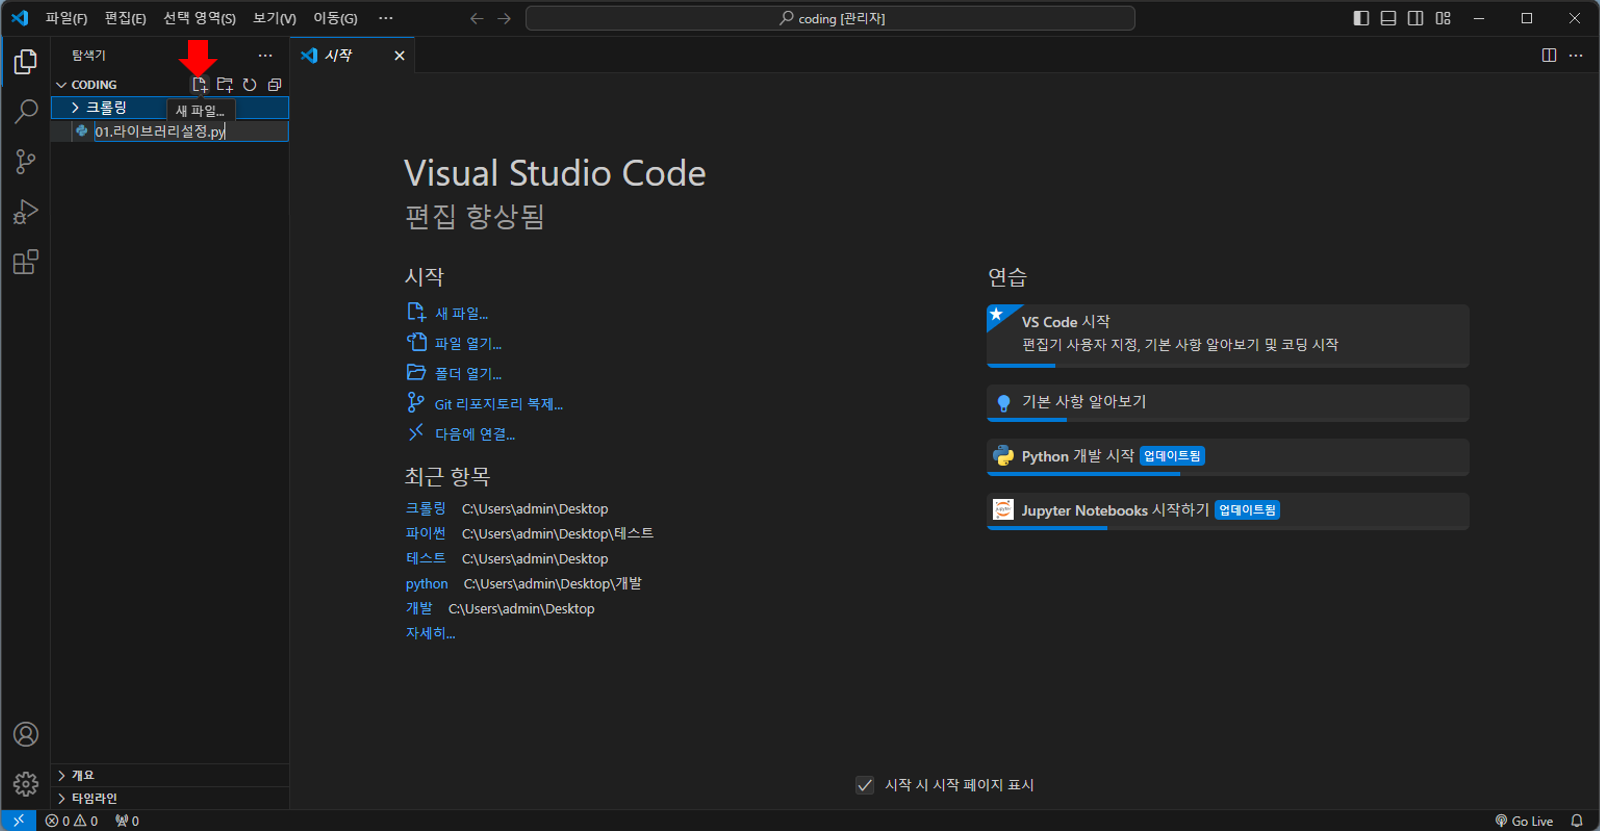Open the 파일(F) menu
The height and width of the screenshot is (831, 1600).
[x=66, y=19]
